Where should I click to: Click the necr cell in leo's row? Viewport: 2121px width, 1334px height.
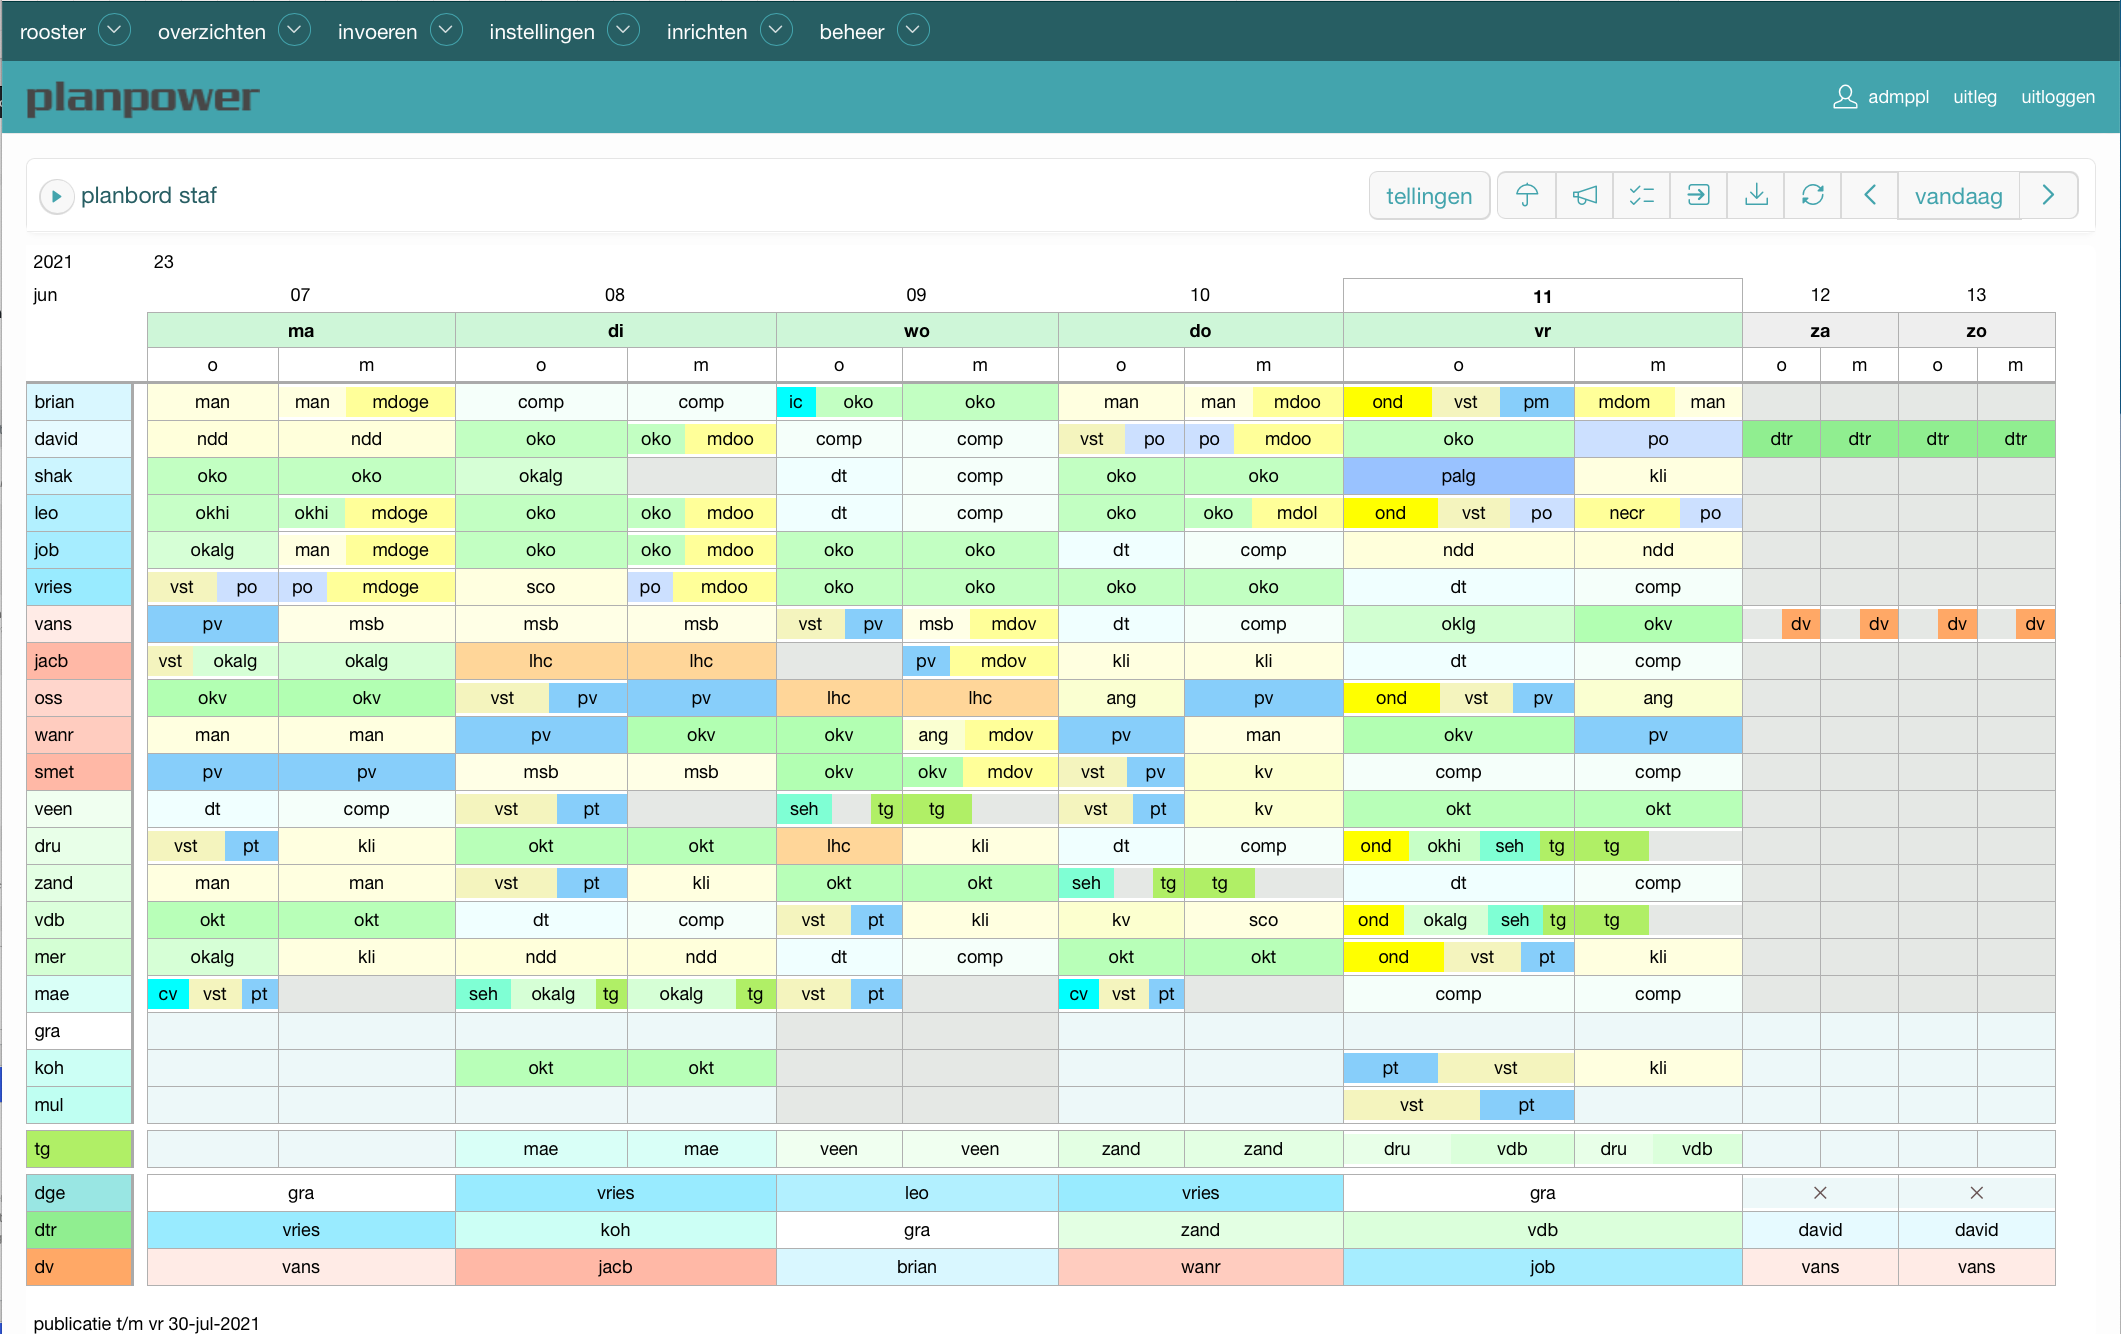pyautogui.click(x=1626, y=513)
